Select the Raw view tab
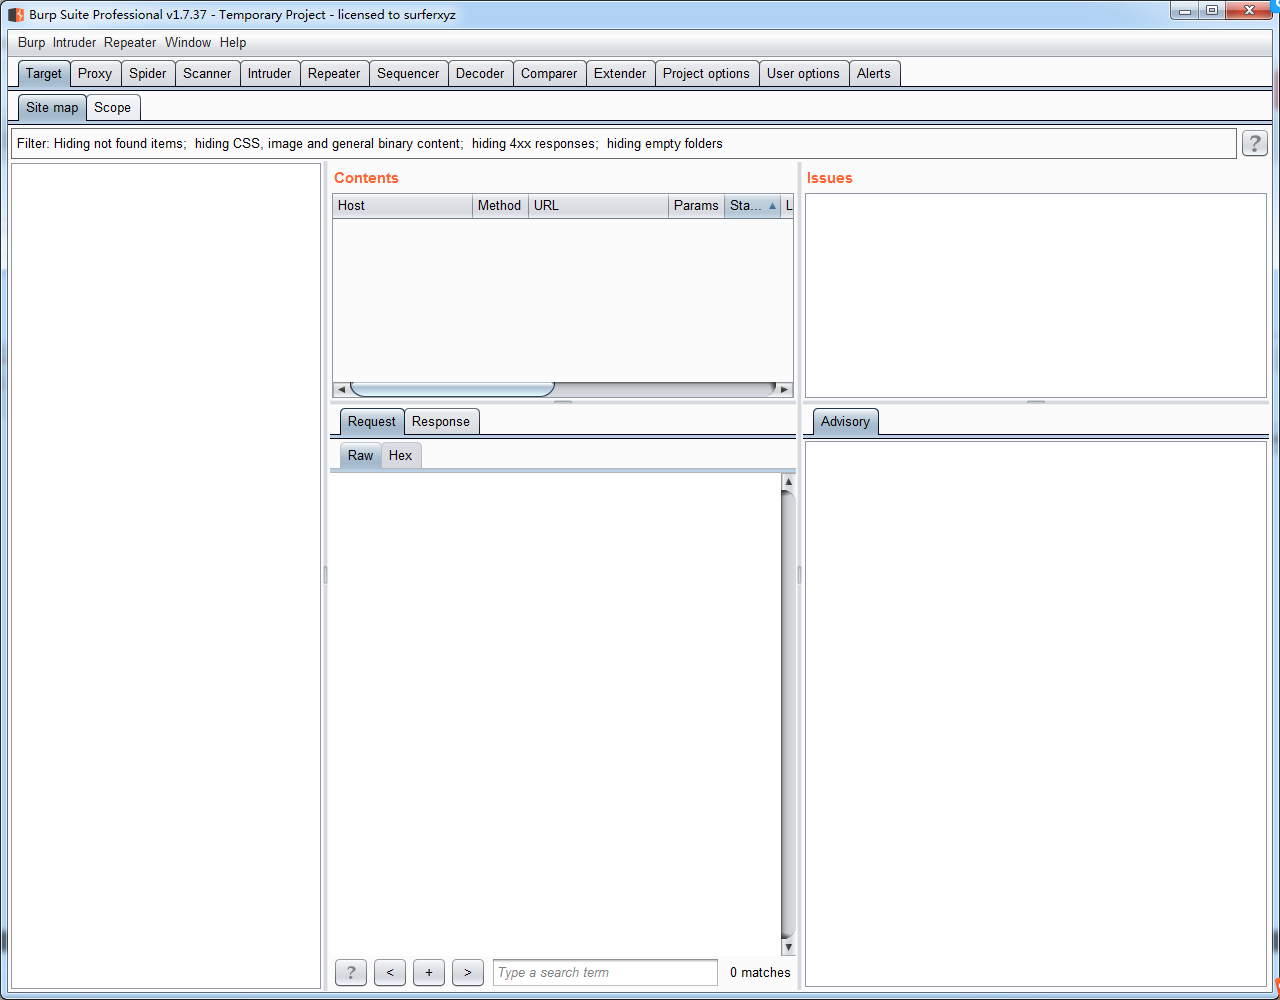Image resolution: width=1280 pixels, height=1000 pixels. tap(361, 456)
